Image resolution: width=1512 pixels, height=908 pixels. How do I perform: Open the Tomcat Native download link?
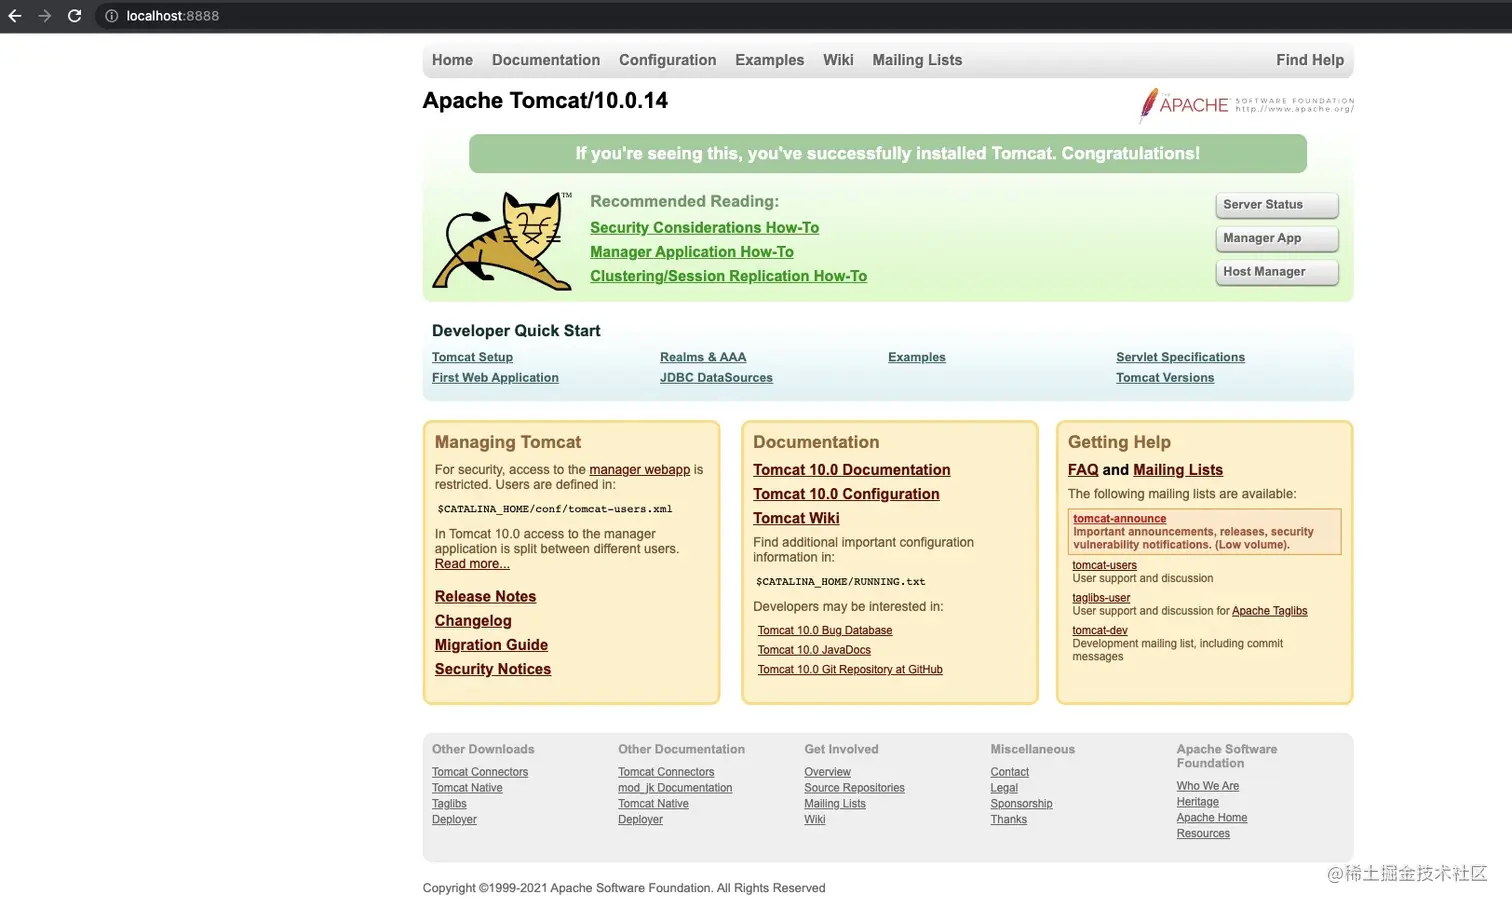(467, 788)
